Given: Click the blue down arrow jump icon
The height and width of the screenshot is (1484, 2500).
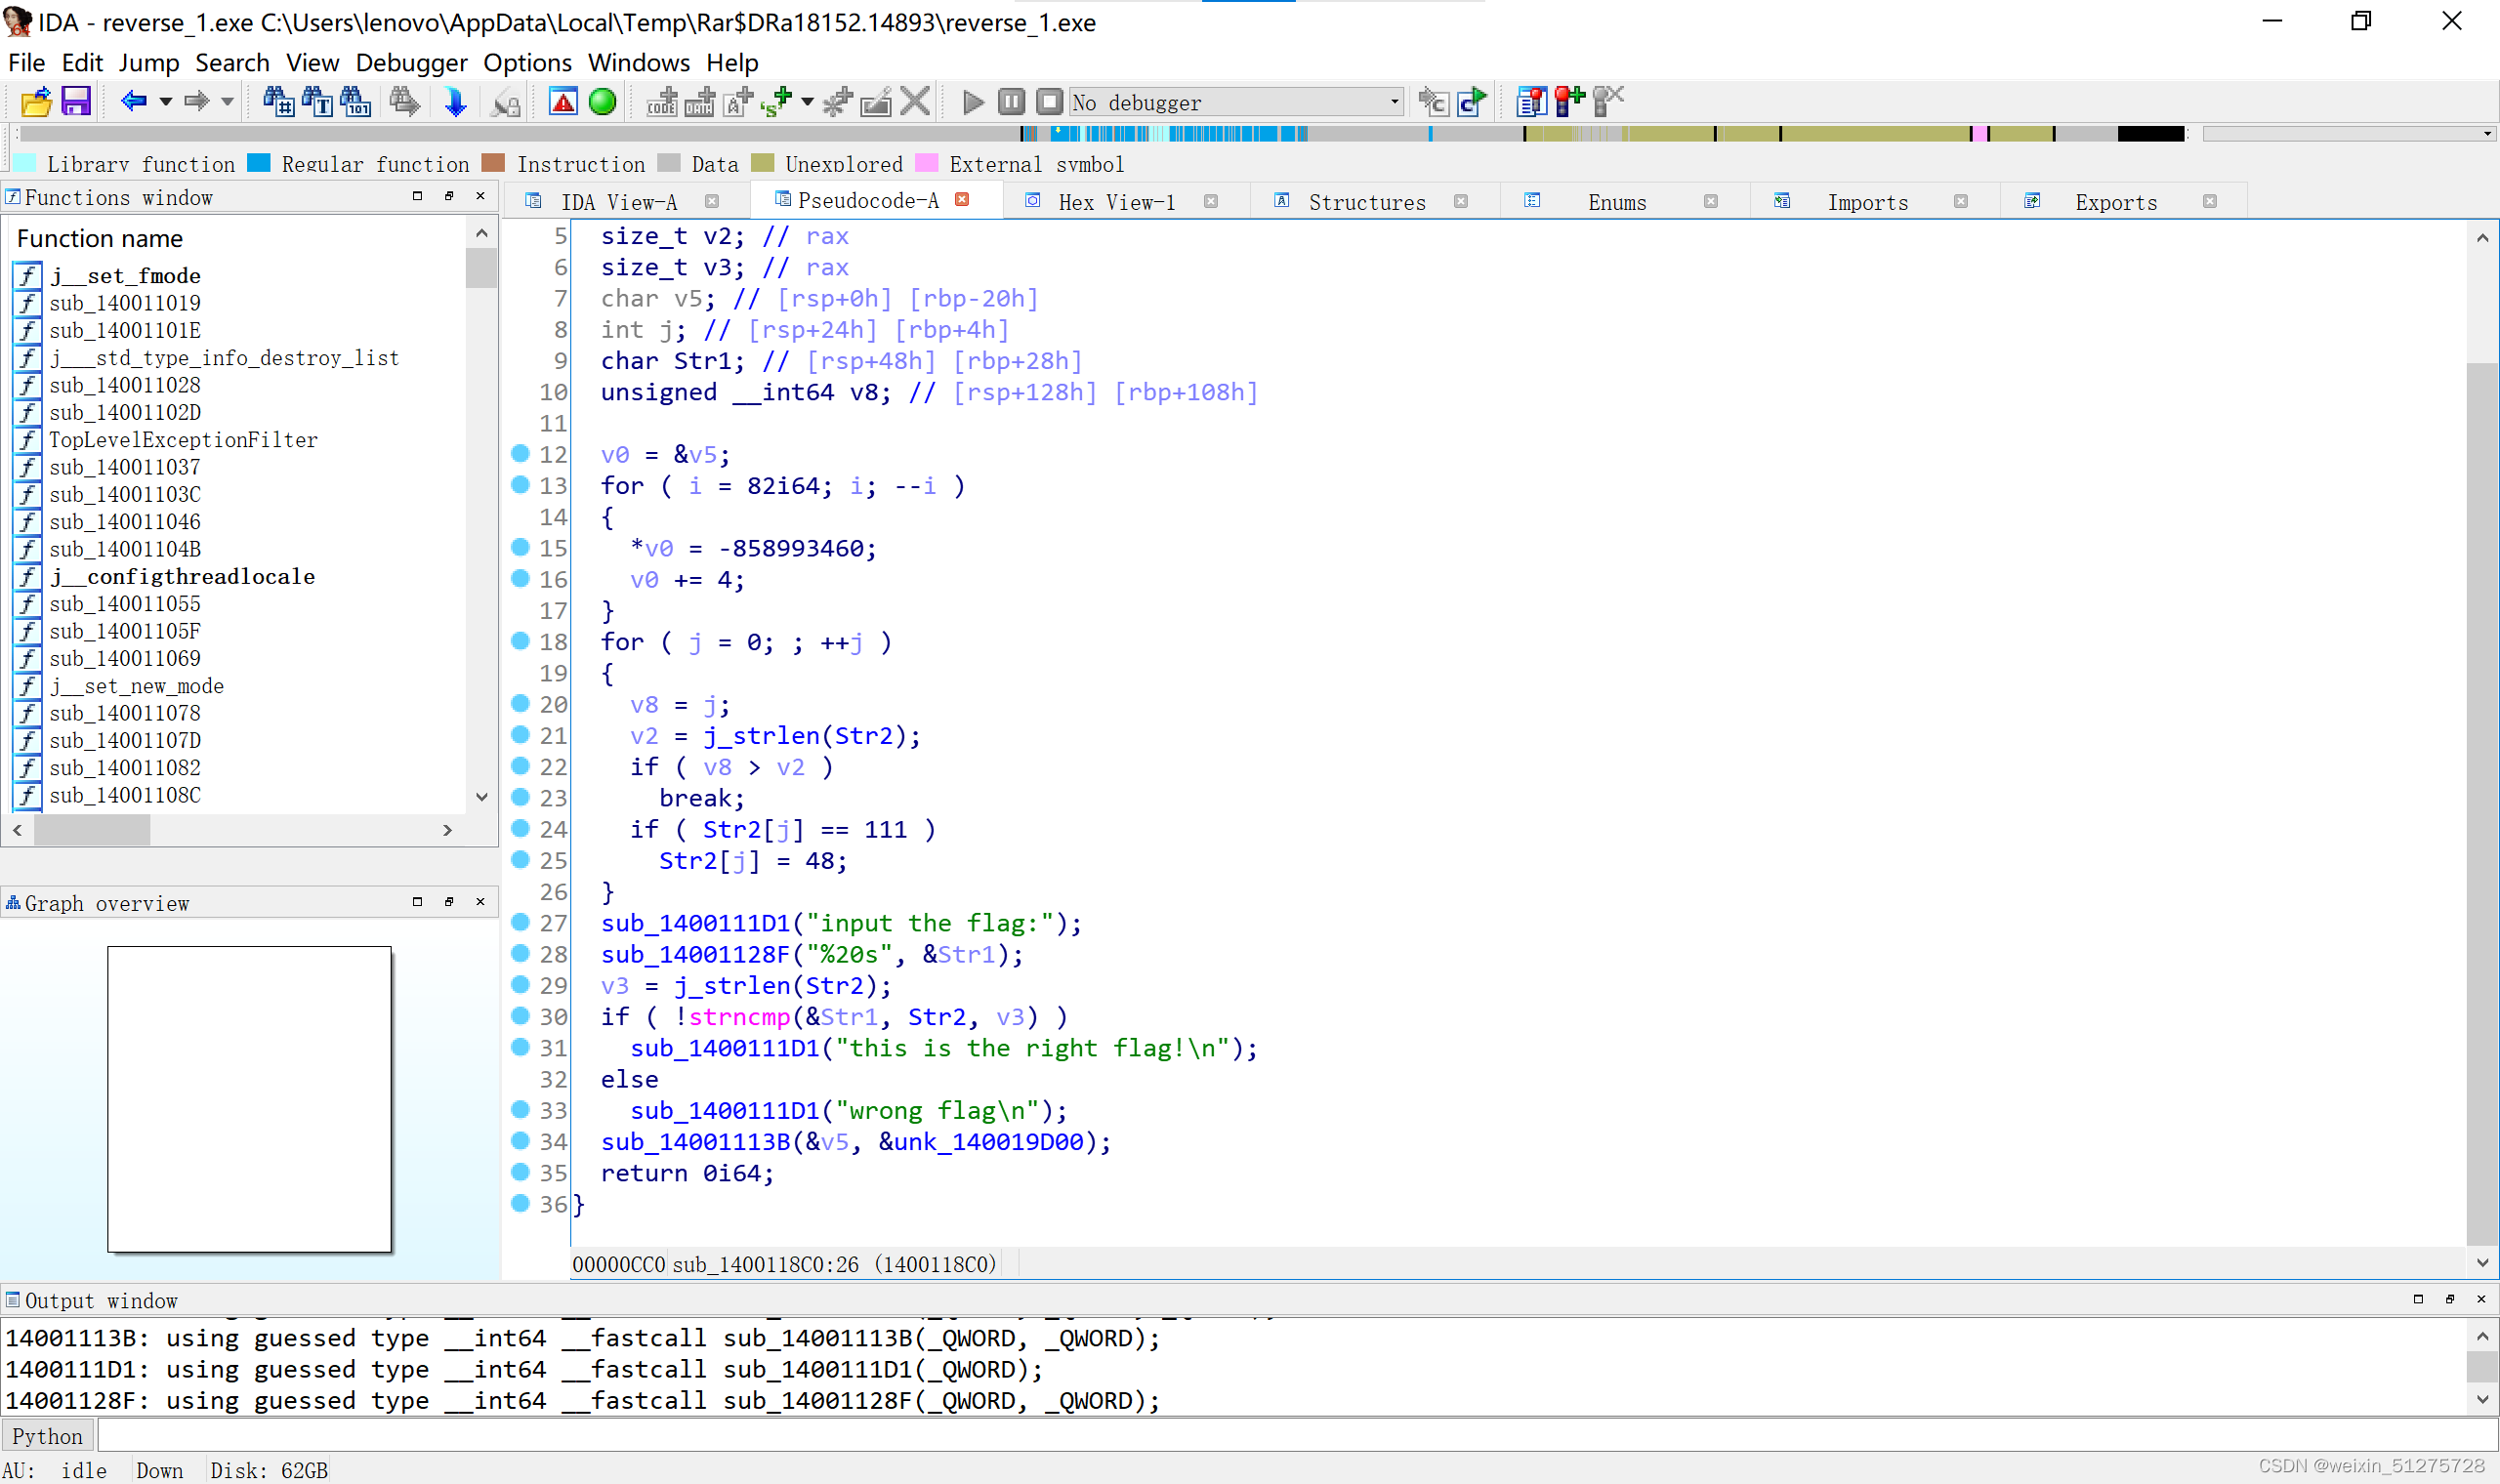Looking at the screenshot, I should (455, 102).
